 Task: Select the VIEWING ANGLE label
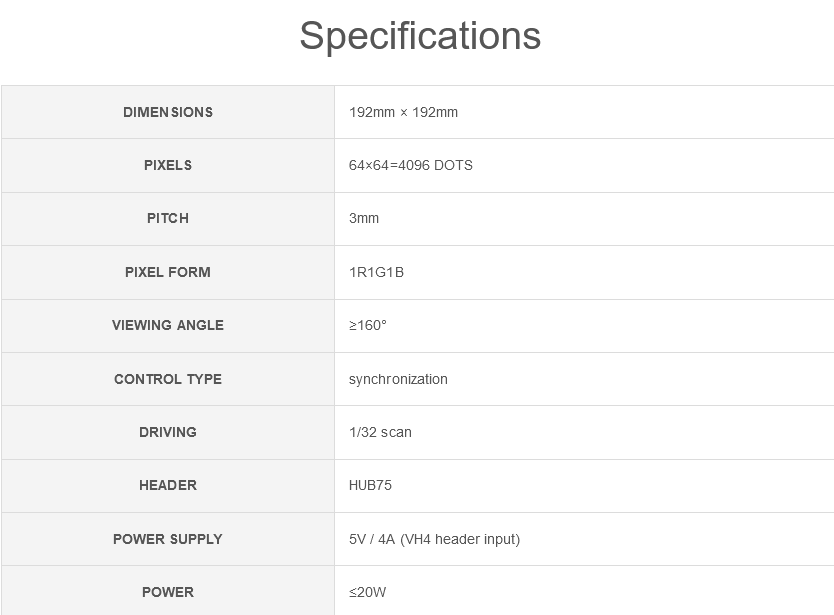[168, 326]
